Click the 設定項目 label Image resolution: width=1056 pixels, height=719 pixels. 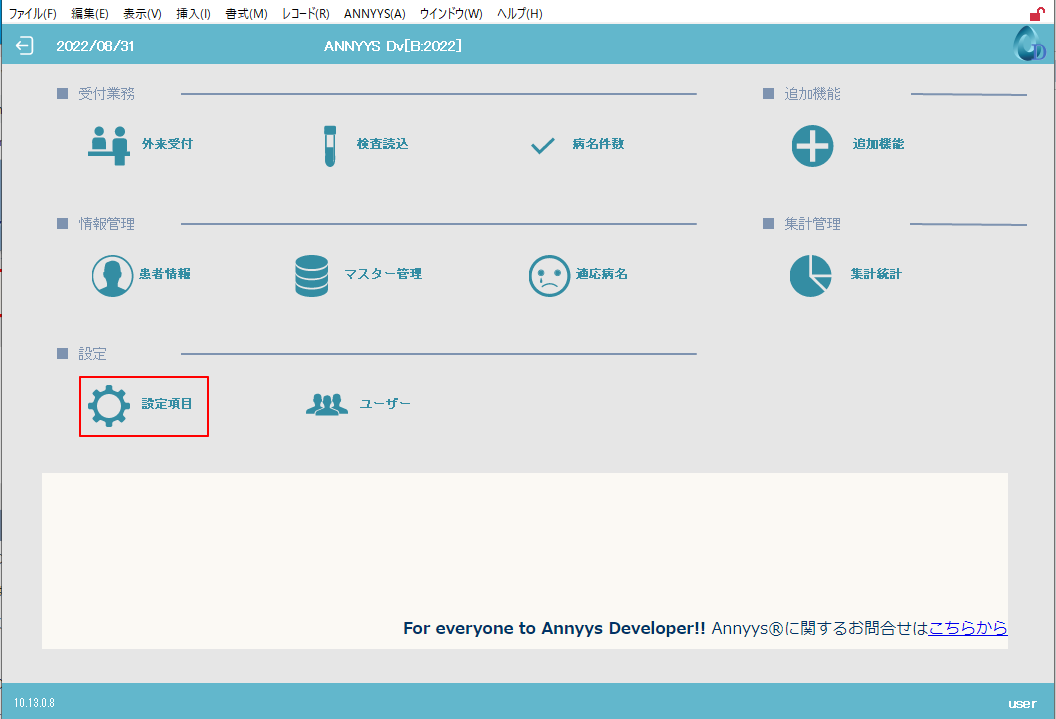(x=167, y=403)
